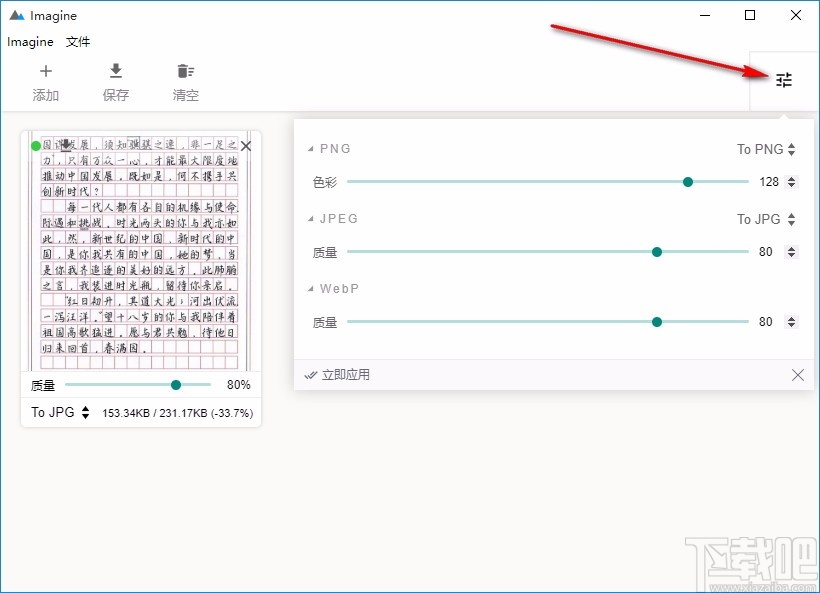Open the To JPG dropdown under the image preview
The height and width of the screenshot is (593, 820).
coord(53,411)
